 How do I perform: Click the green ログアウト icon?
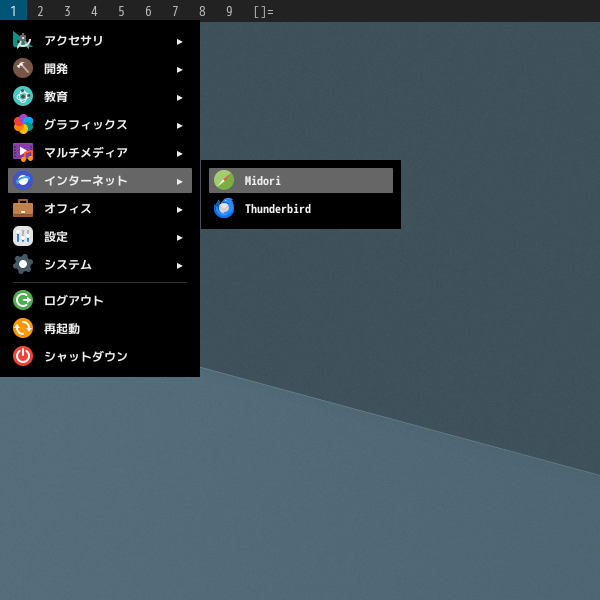click(x=23, y=300)
